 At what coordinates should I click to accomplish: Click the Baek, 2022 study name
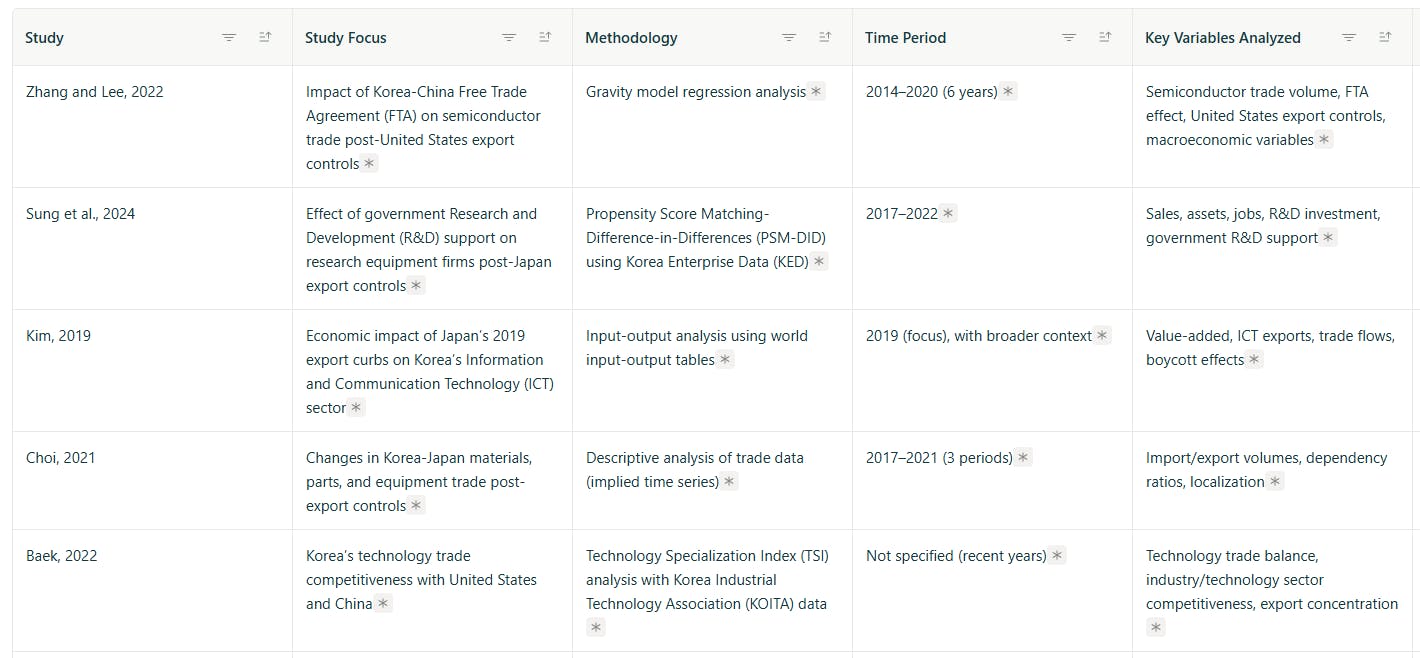point(61,556)
